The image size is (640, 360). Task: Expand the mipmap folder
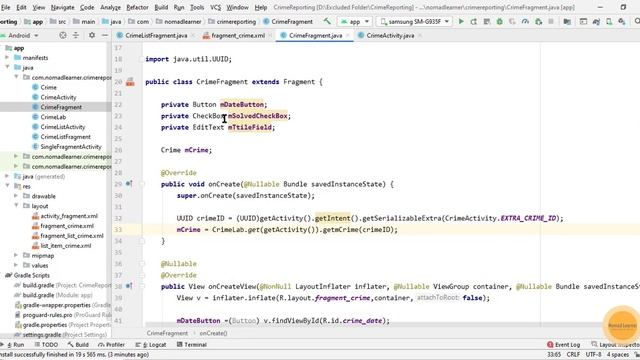point(16,256)
